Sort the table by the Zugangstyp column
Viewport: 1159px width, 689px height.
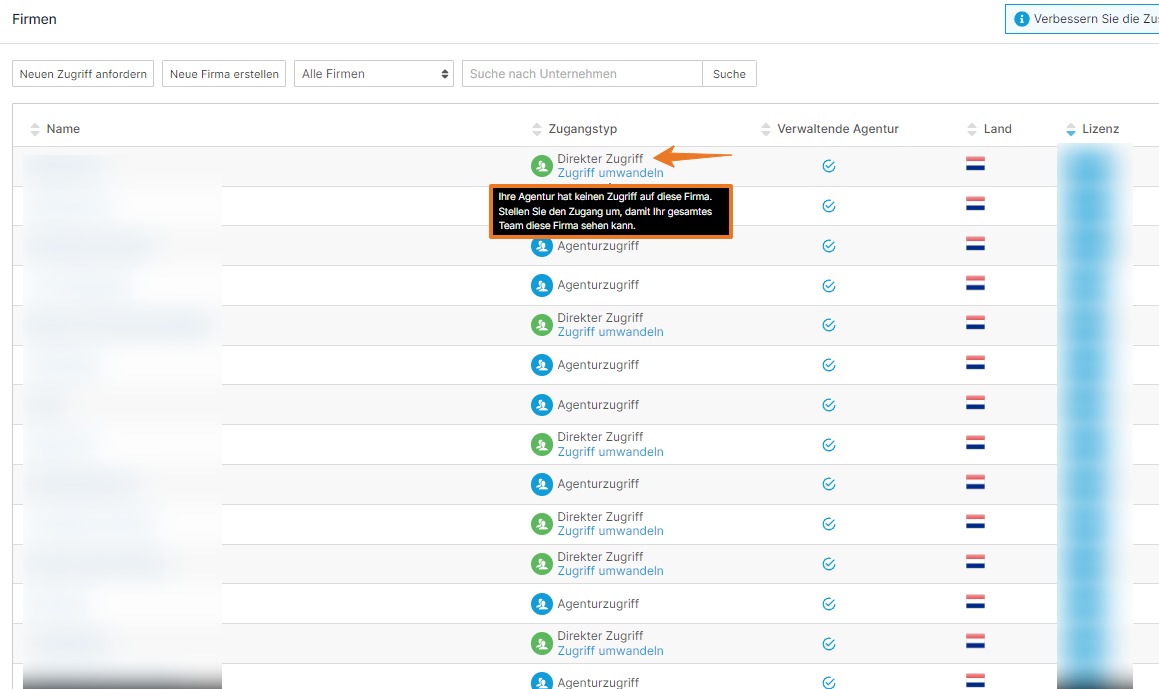(537, 129)
